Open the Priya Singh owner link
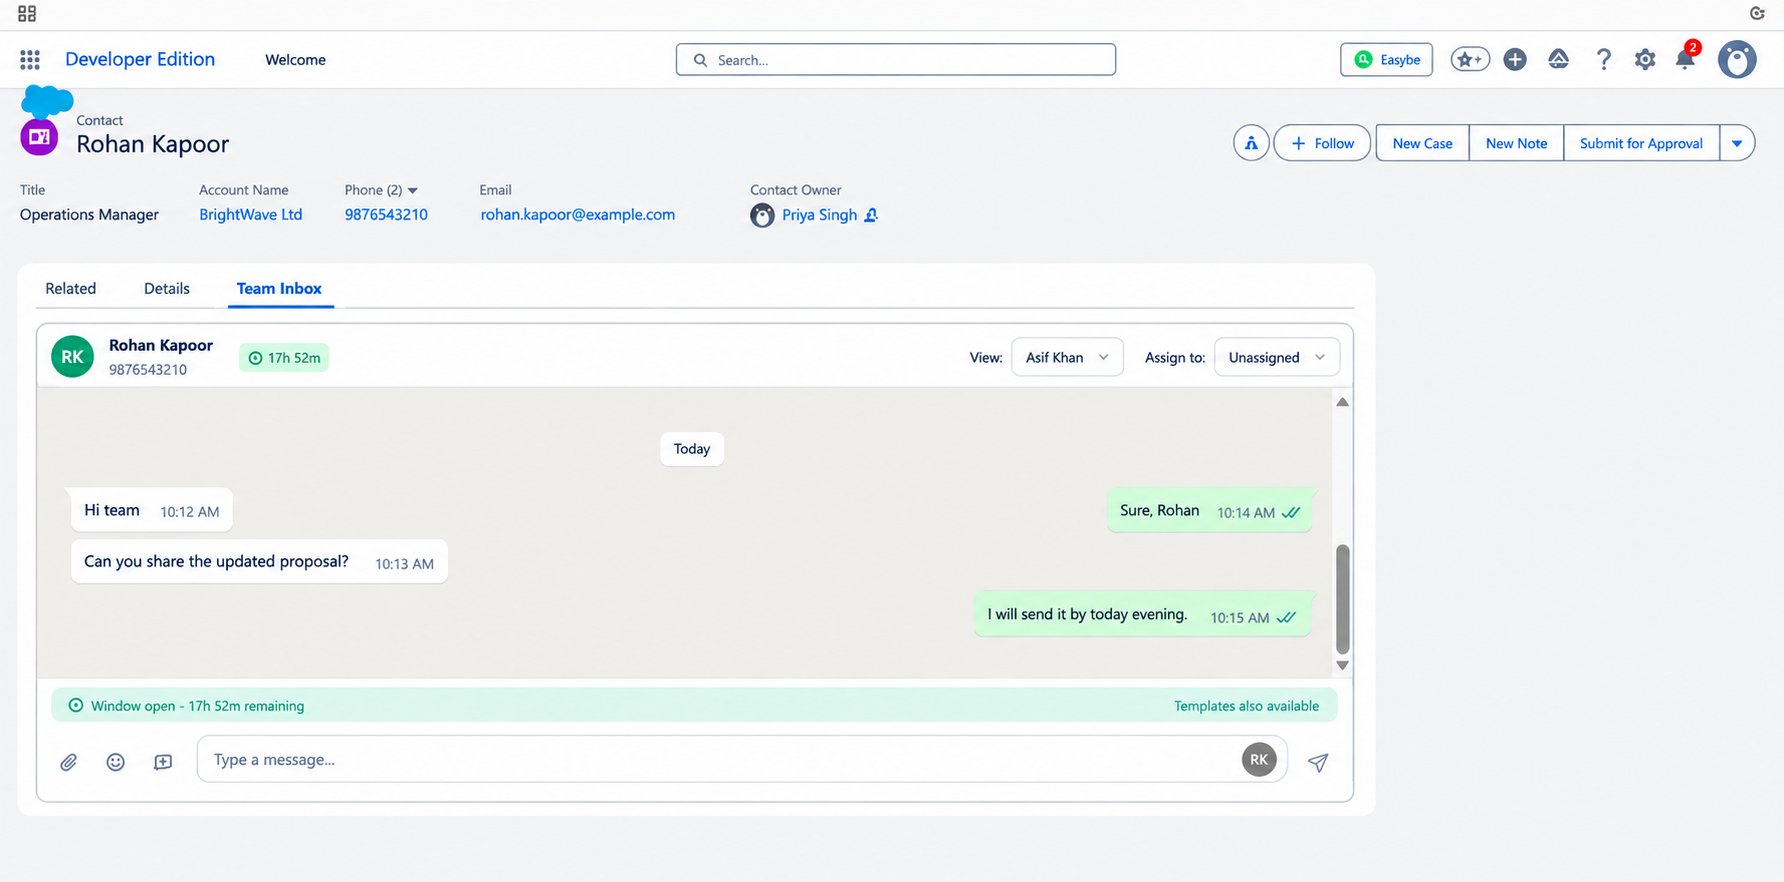The image size is (1784, 882). click(819, 215)
